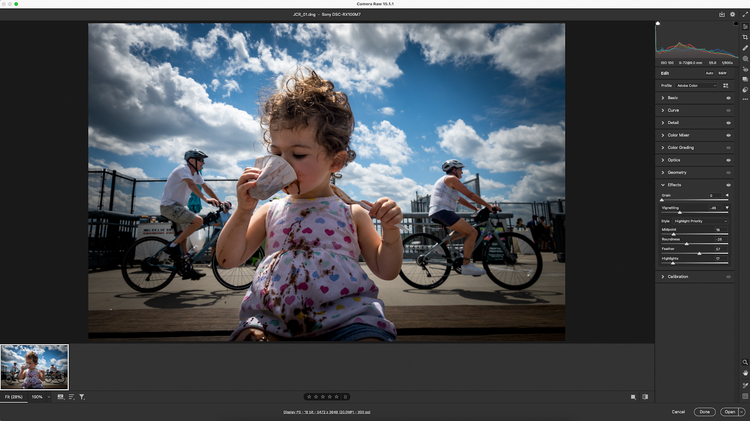Select the Hand tool
The height and width of the screenshot is (421, 750).
click(745, 373)
